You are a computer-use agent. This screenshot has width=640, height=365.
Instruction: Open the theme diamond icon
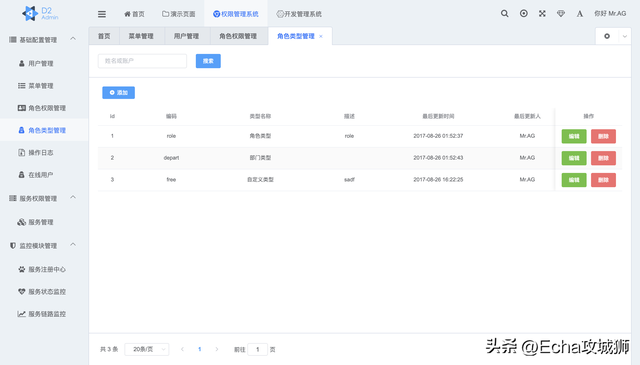pos(561,13)
